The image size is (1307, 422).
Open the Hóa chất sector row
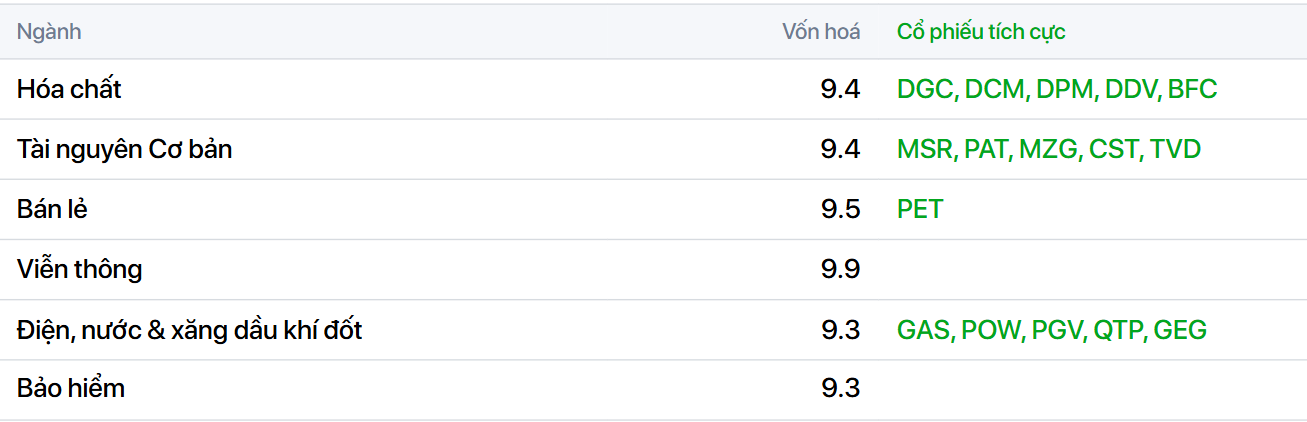click(x=69, y=89)
